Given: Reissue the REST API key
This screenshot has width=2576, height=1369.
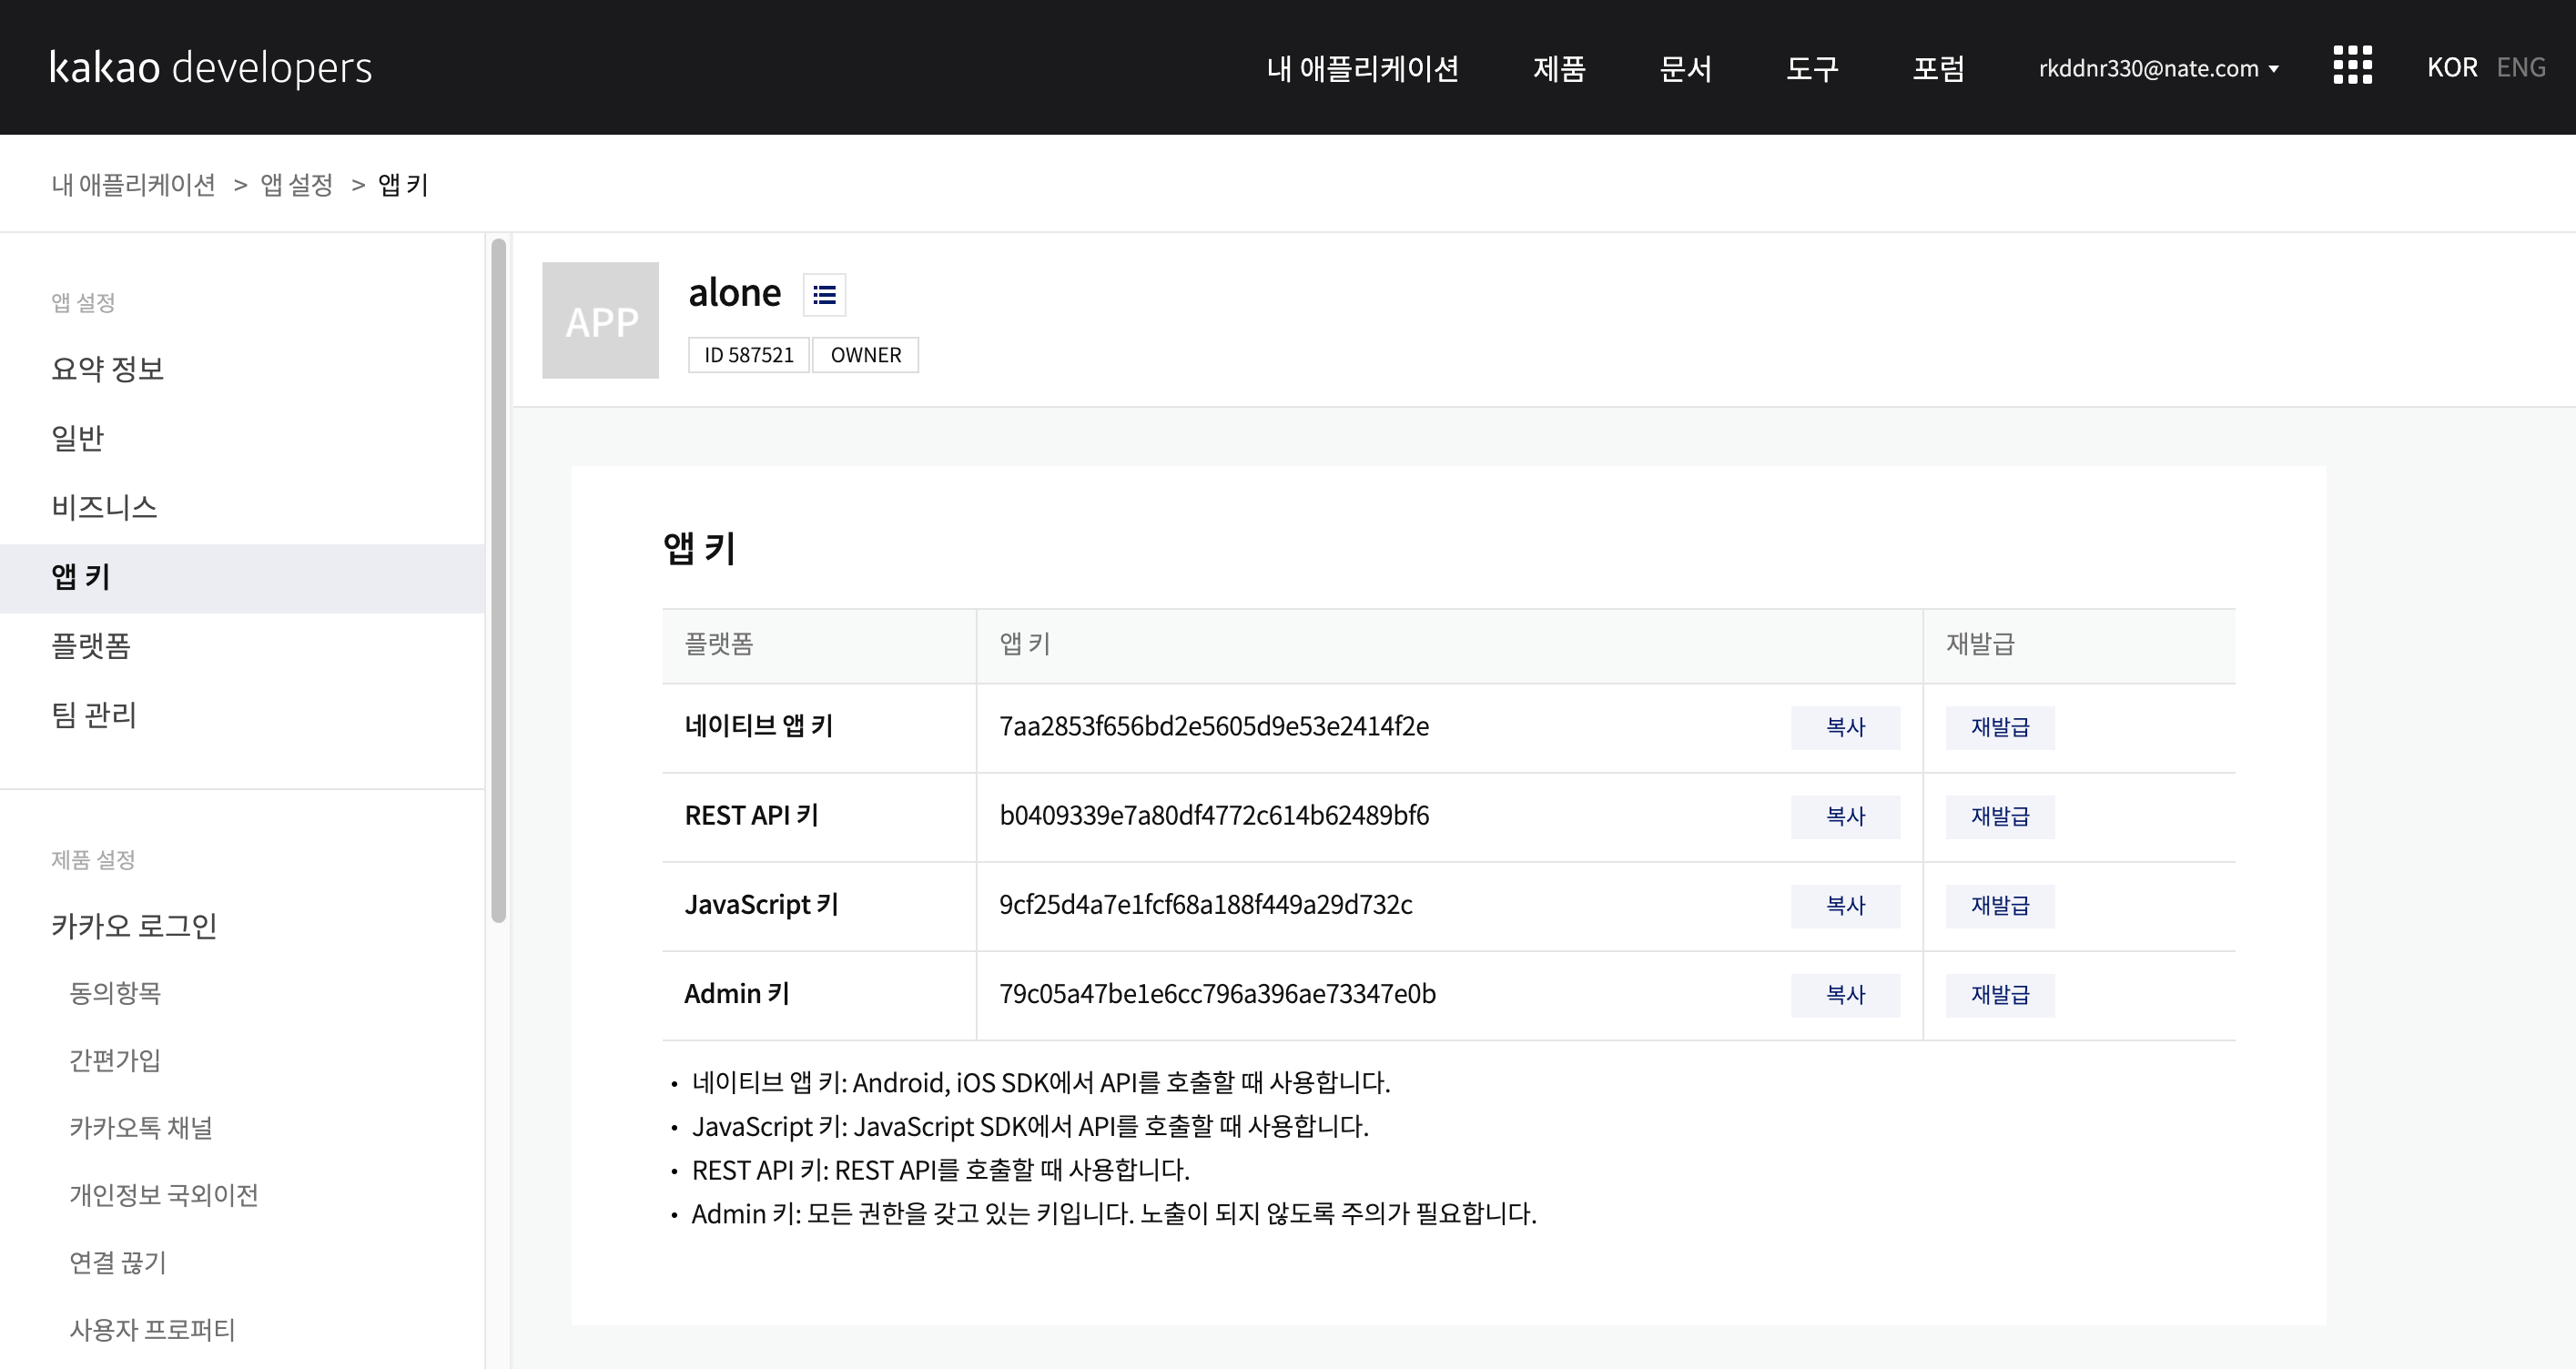Looking at the screenshot, I should [1999, 816].
